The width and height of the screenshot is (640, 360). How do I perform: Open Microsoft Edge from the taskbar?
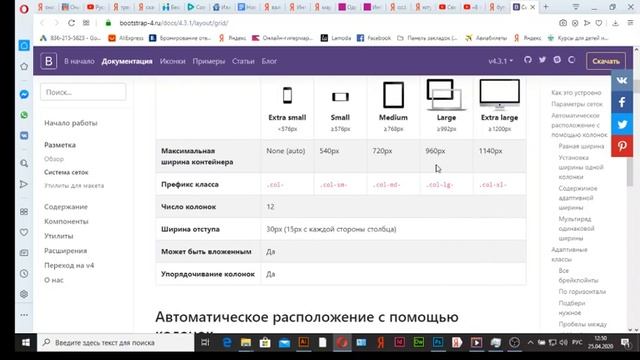click(227, 343)
